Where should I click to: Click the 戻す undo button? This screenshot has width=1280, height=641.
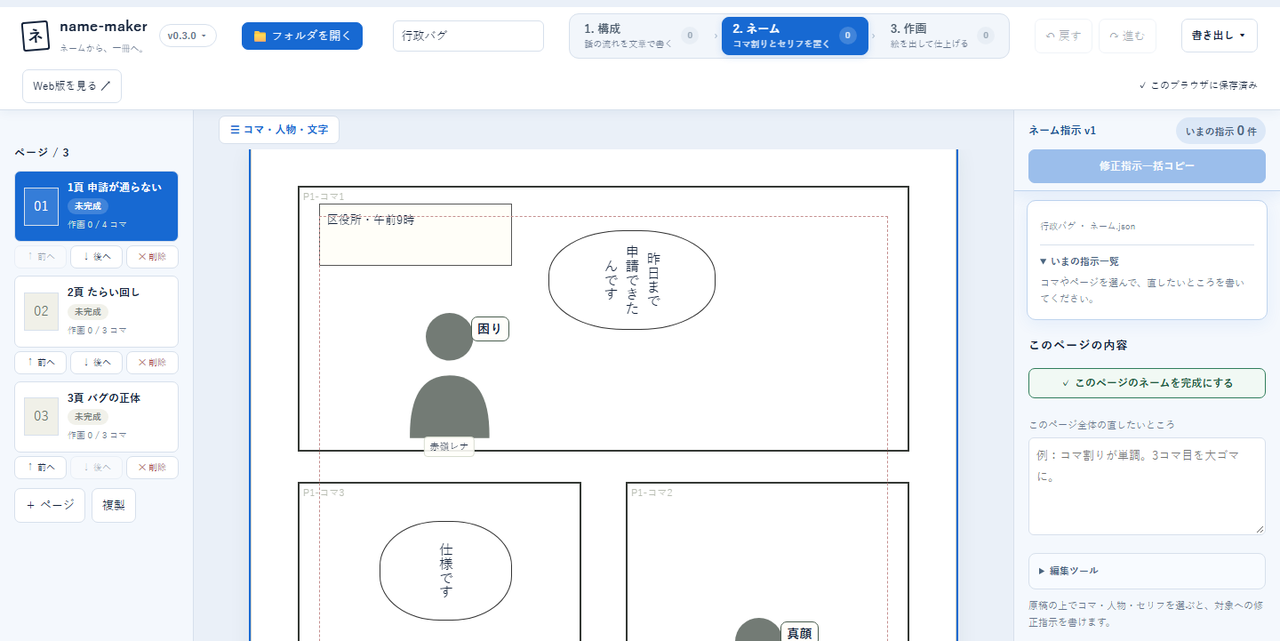(1063, 36)
